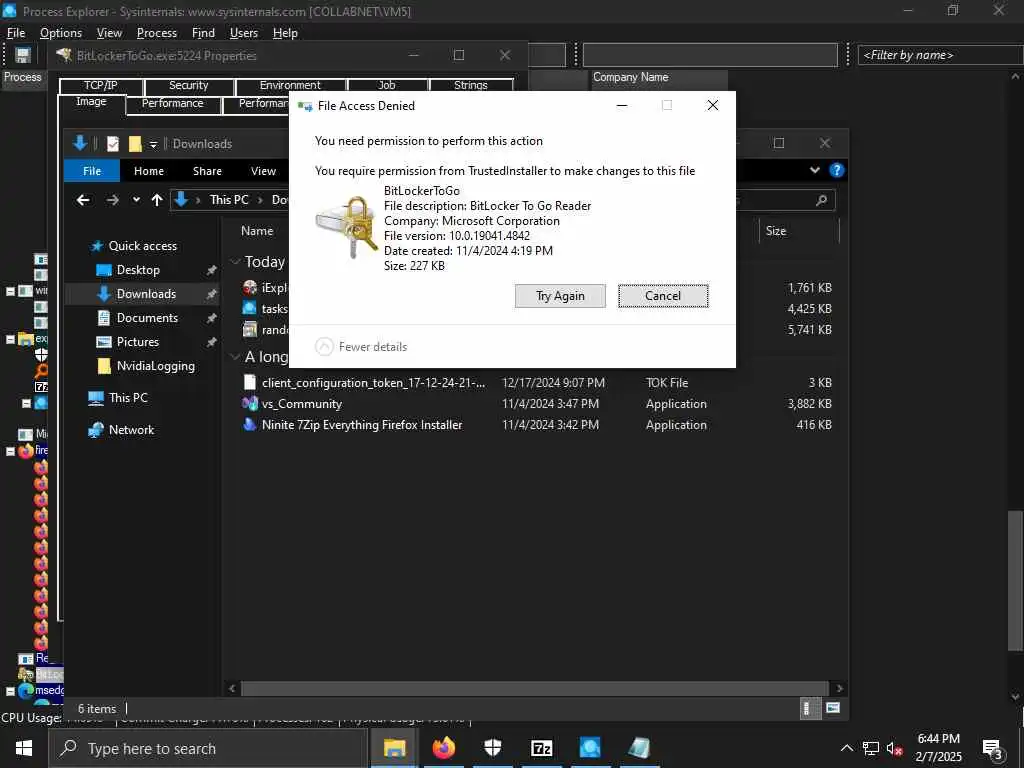The image size is (1024, 768).
Task: Click the save icon in Process Explorer toolbar
Action: pos(23,56)
